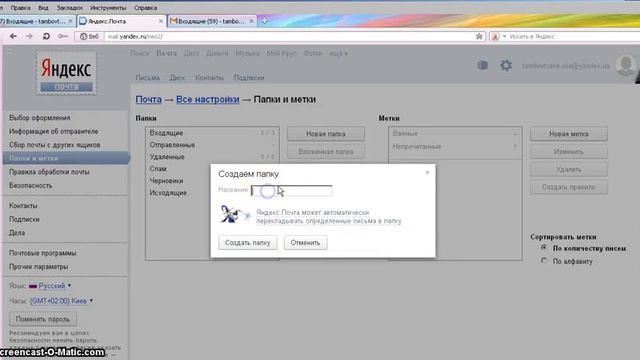Image resolution: width=640 pixels, height=360 pixels.
Task: Open Сбор почты с других ящиков settings
Action: click(55, 145)
